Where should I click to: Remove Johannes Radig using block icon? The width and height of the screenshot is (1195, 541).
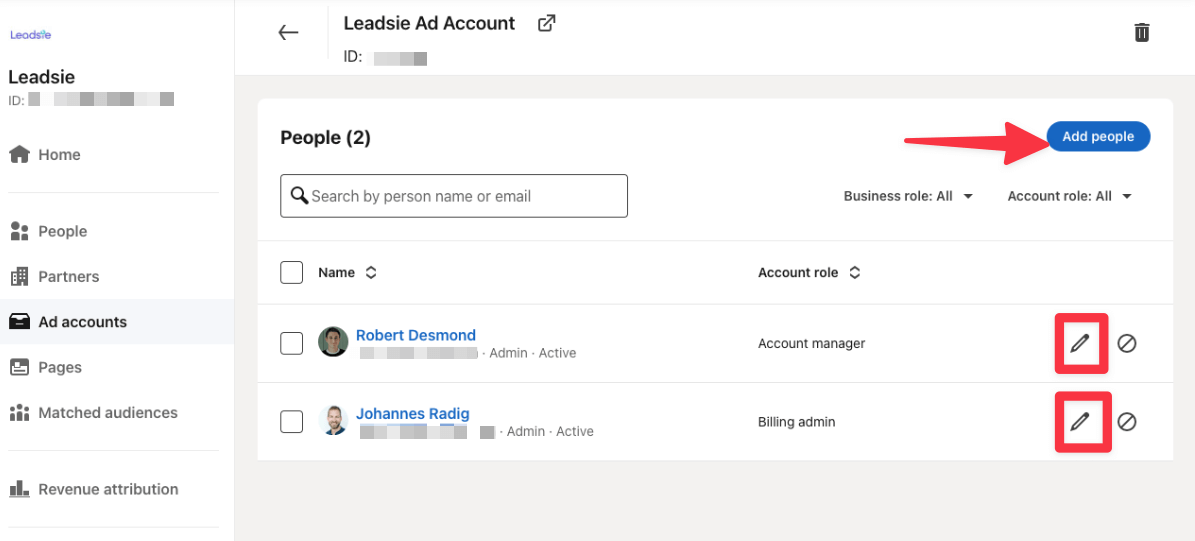(x=1127, y=421)
